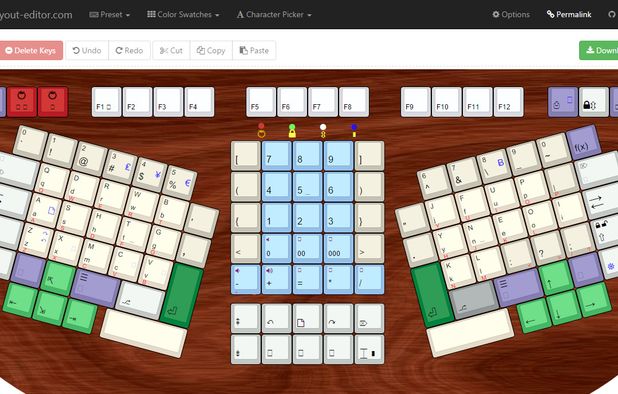Open the Color Swatches dropdown
Screen dimensions: 618x394
[x=183, y=15]
